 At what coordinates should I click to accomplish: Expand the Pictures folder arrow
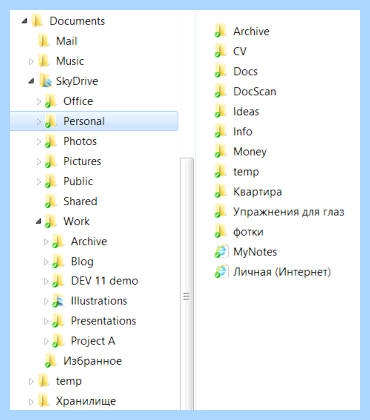click(x=39, y=161)
